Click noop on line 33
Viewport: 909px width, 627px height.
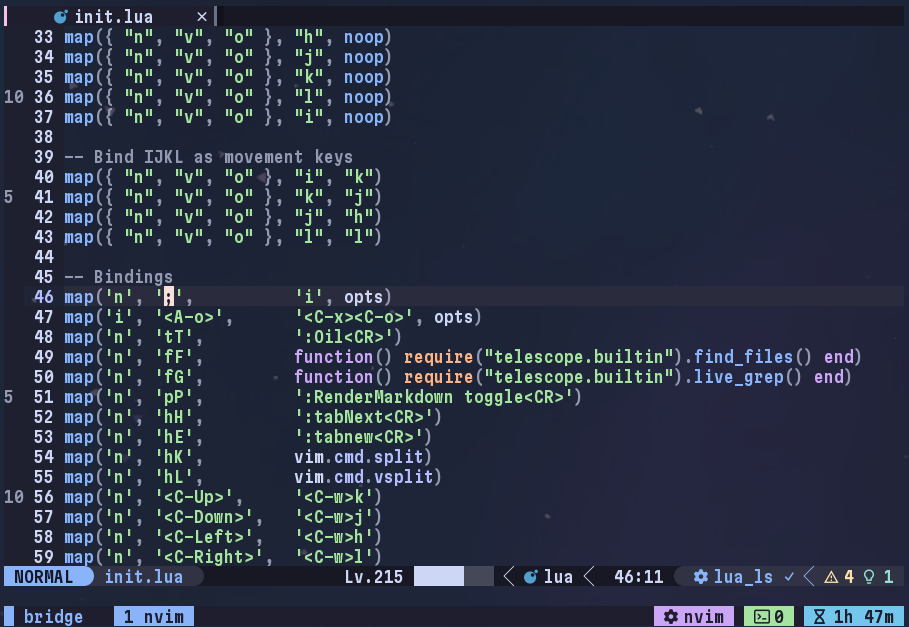363,37
